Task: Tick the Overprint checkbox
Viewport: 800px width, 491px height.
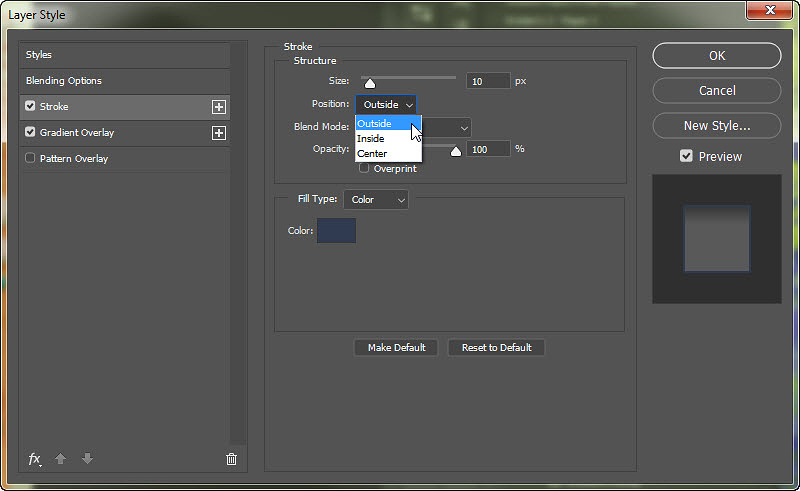Action: coord(364,168)
